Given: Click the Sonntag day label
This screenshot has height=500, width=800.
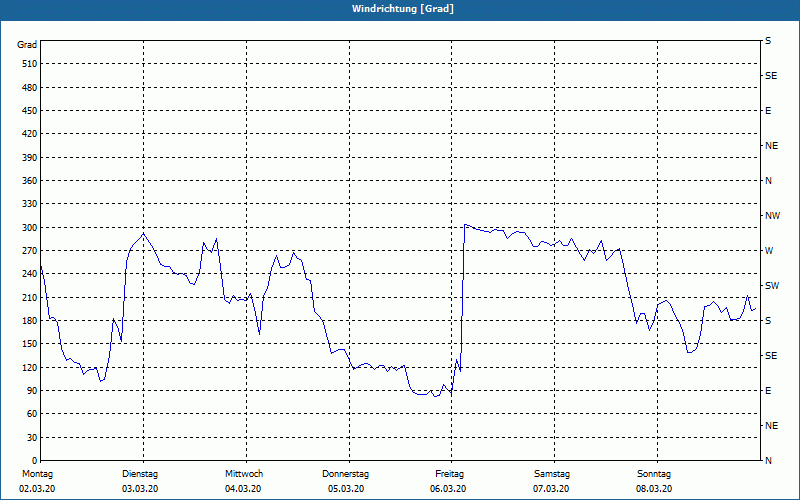Looking at the screenshot, I should 654,474.
